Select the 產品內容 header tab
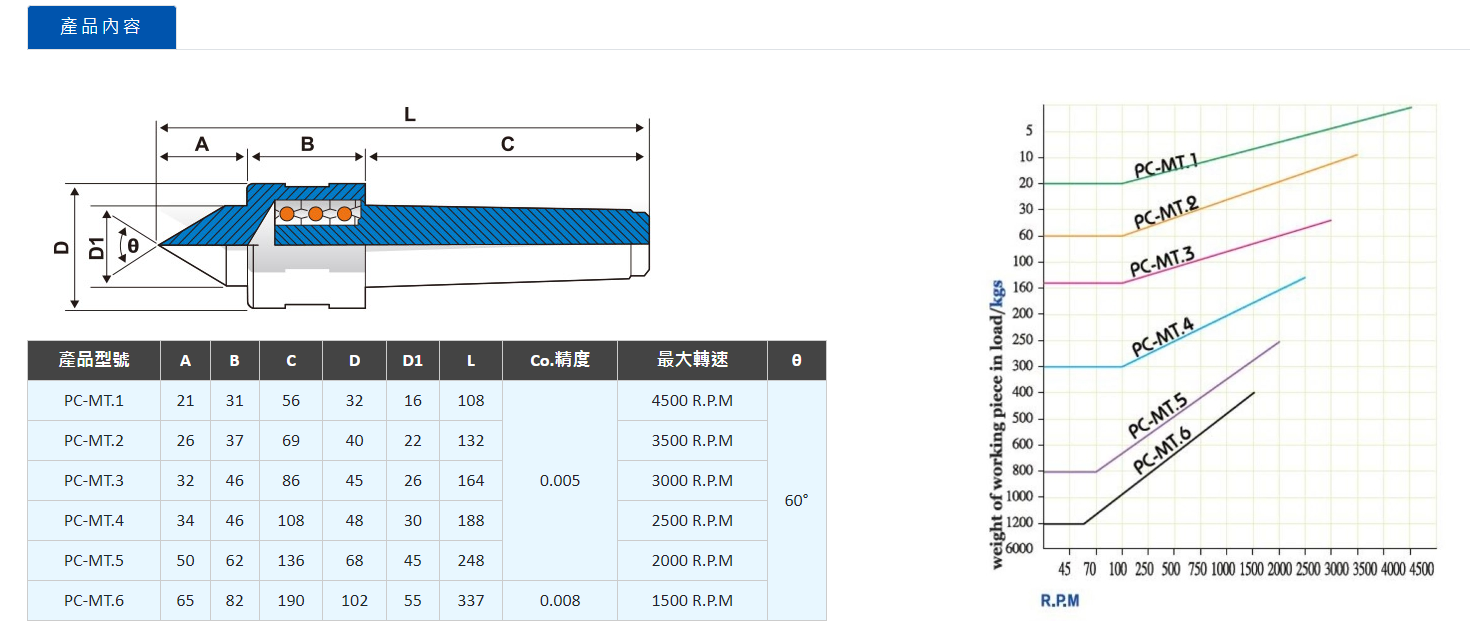Screen dimensions: 1470x636 click(101, 27)
